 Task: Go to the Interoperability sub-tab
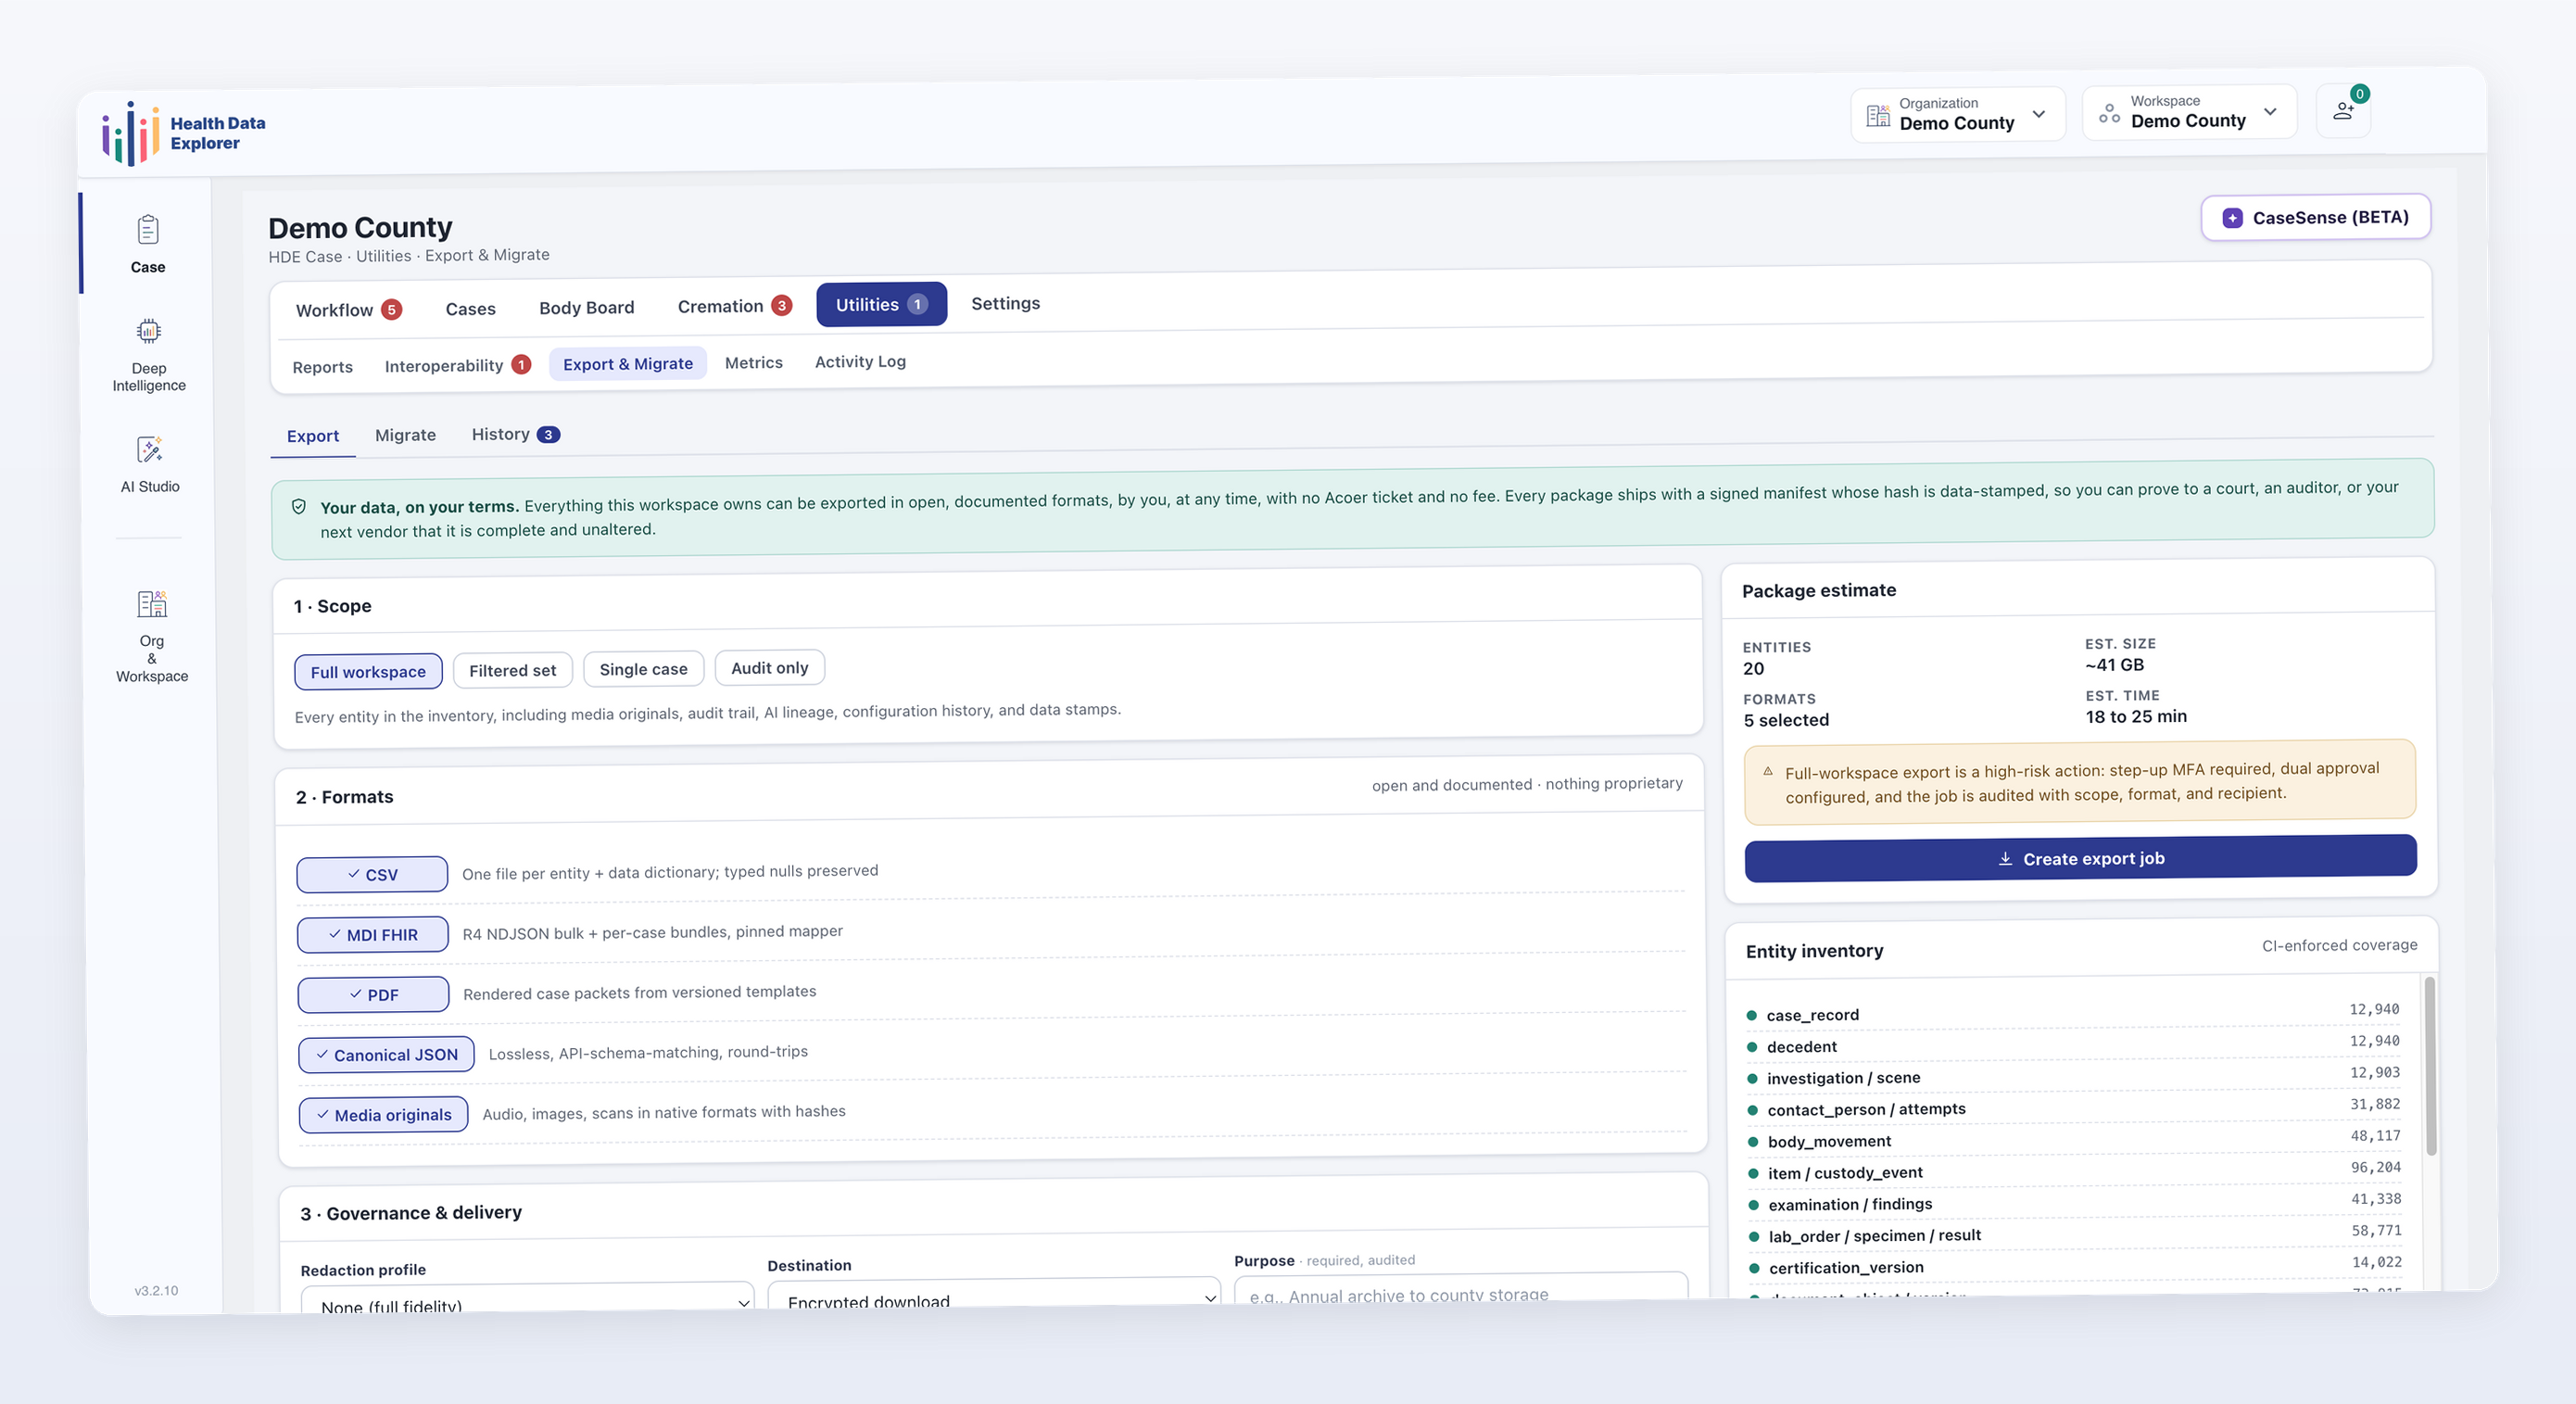457,365
